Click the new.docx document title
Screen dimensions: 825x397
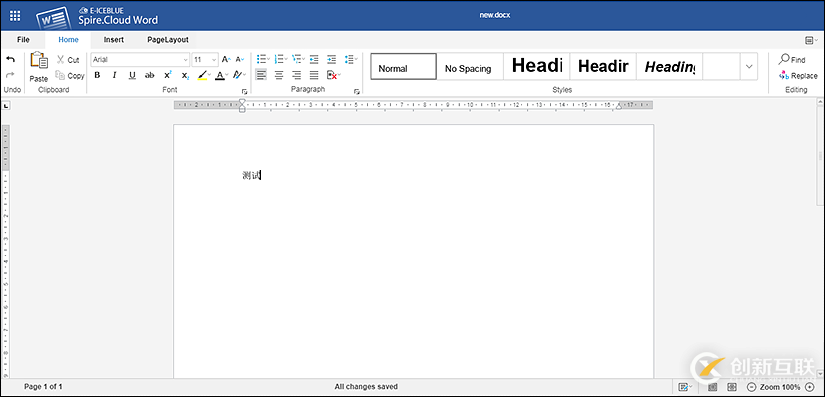pos(495,15)
